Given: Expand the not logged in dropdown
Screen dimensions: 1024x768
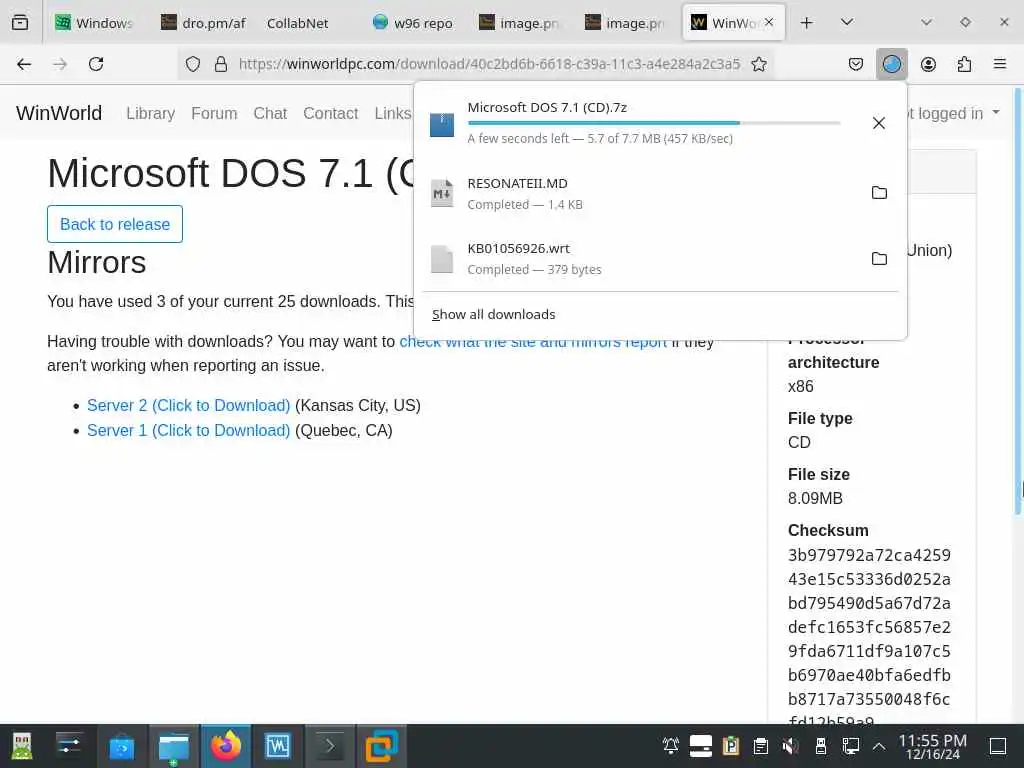Looking at the screenshot, I should (953, 113).
